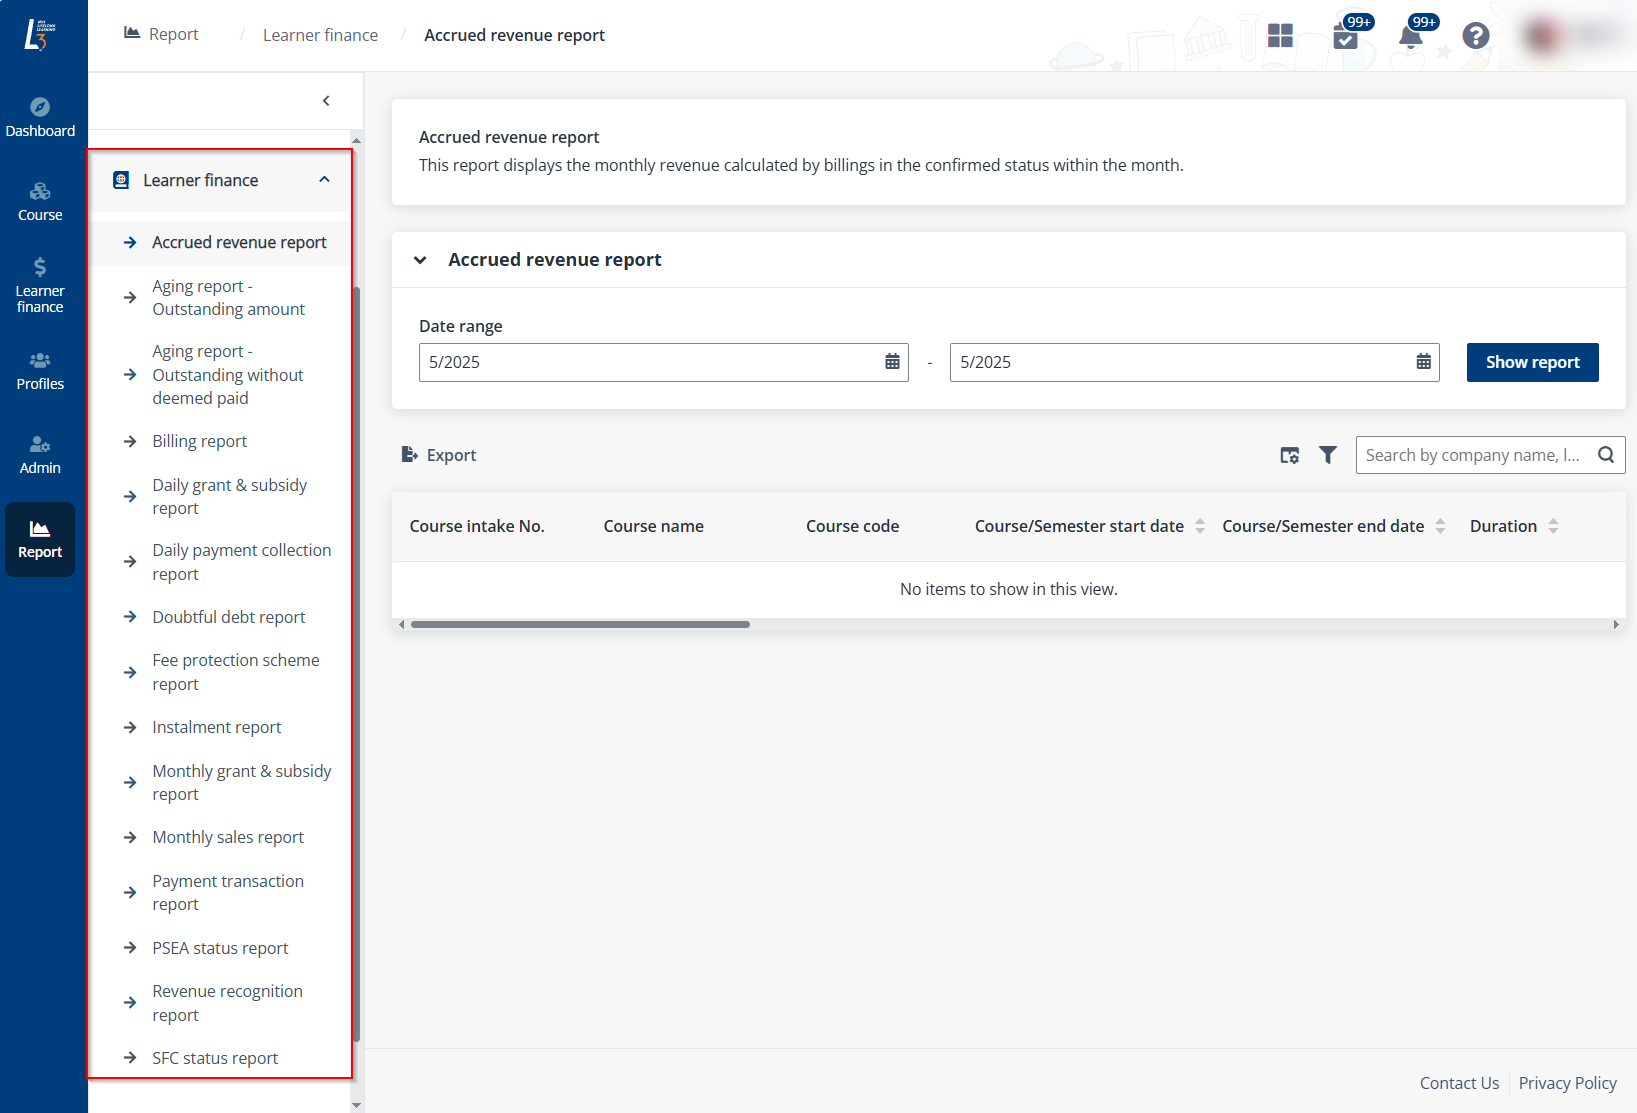Select Billing report from the menu
1637x1113 pixels.
pos(199,441)
